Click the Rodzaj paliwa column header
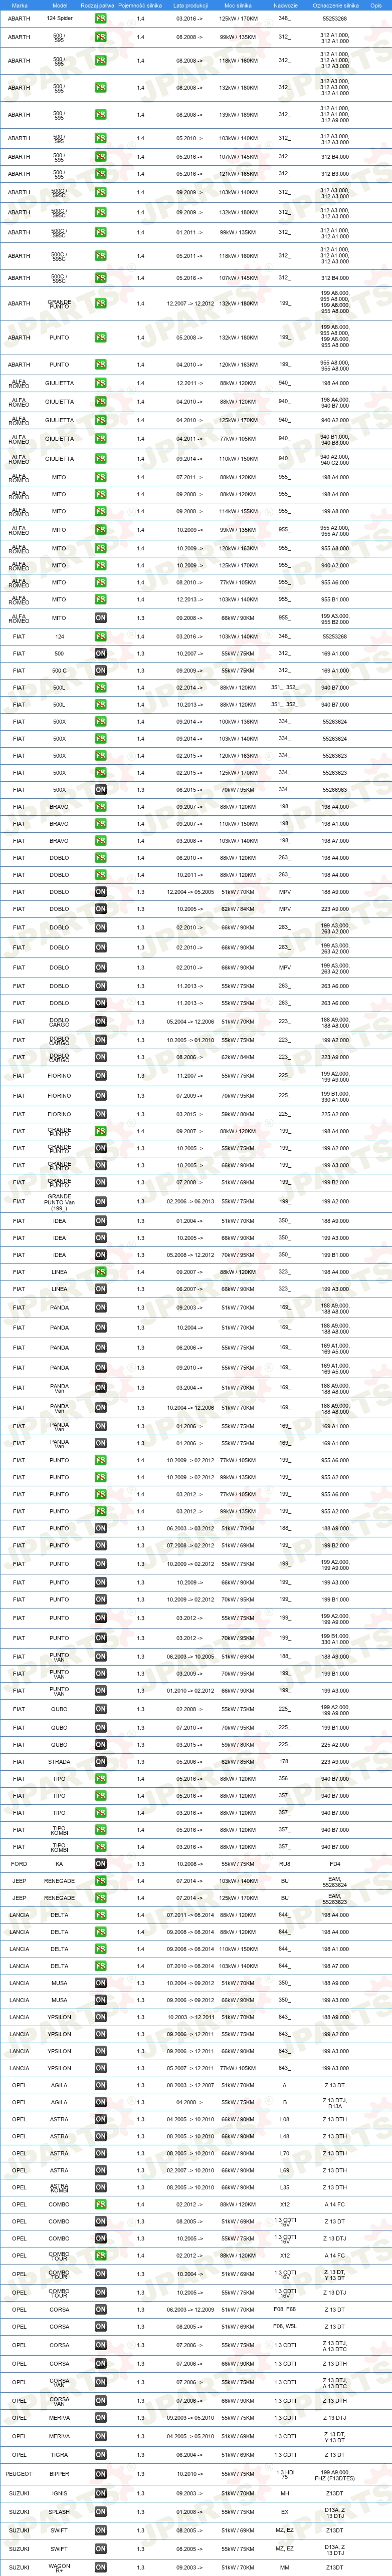This screenshot has height=2576, width=392. pos(97,5)
